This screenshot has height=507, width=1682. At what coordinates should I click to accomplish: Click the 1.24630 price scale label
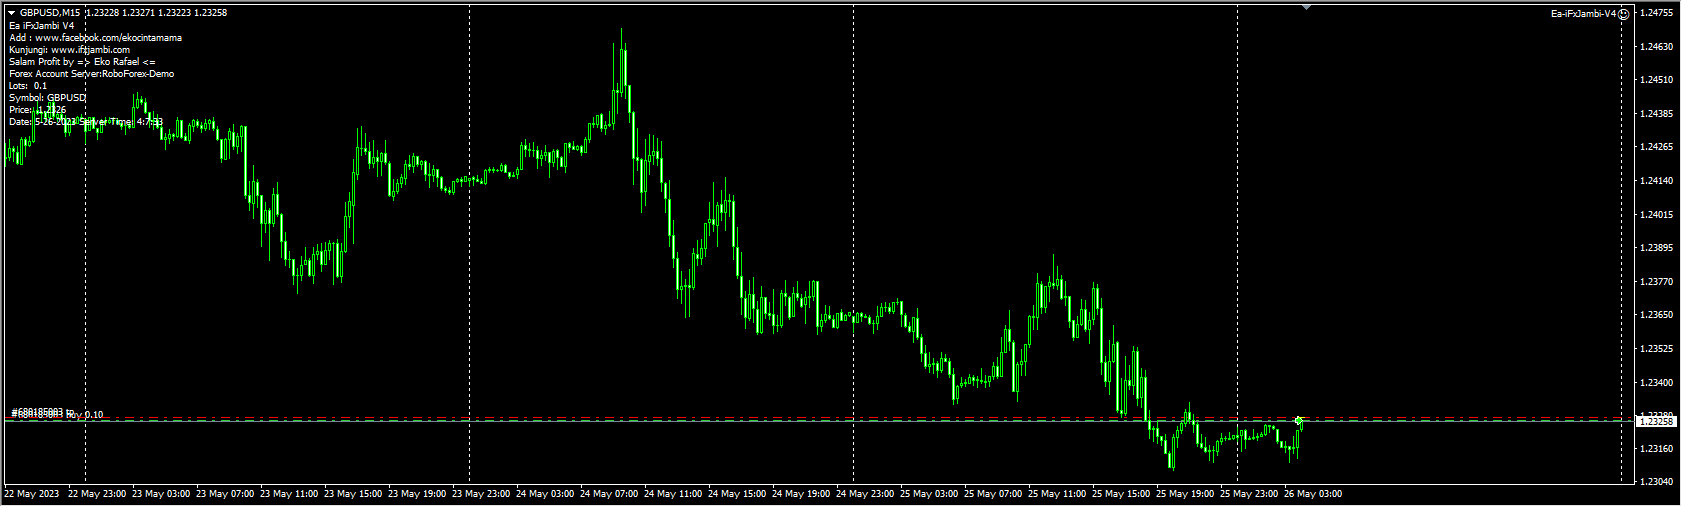pyautogui.click(x=1657, y=47)
